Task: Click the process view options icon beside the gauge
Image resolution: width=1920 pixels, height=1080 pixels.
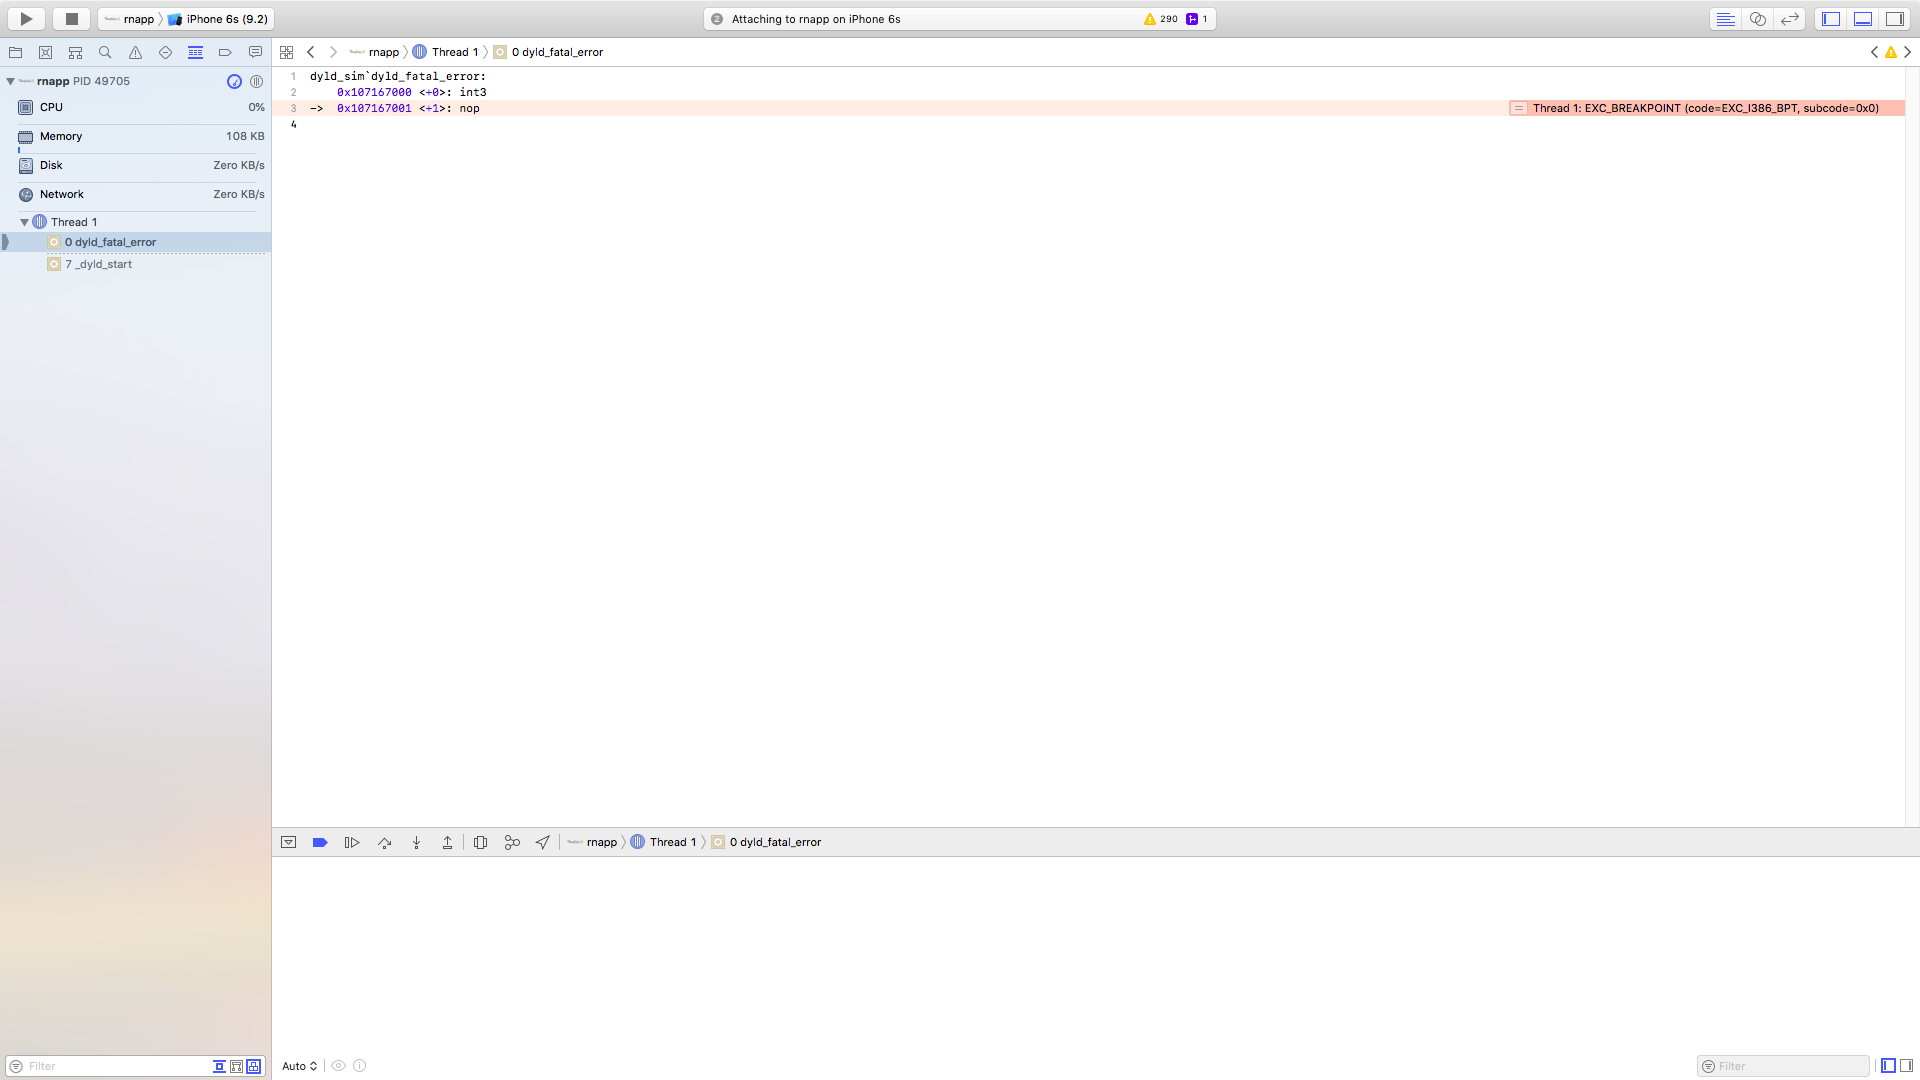Action: pyautogui.click(x=256, y=81)
